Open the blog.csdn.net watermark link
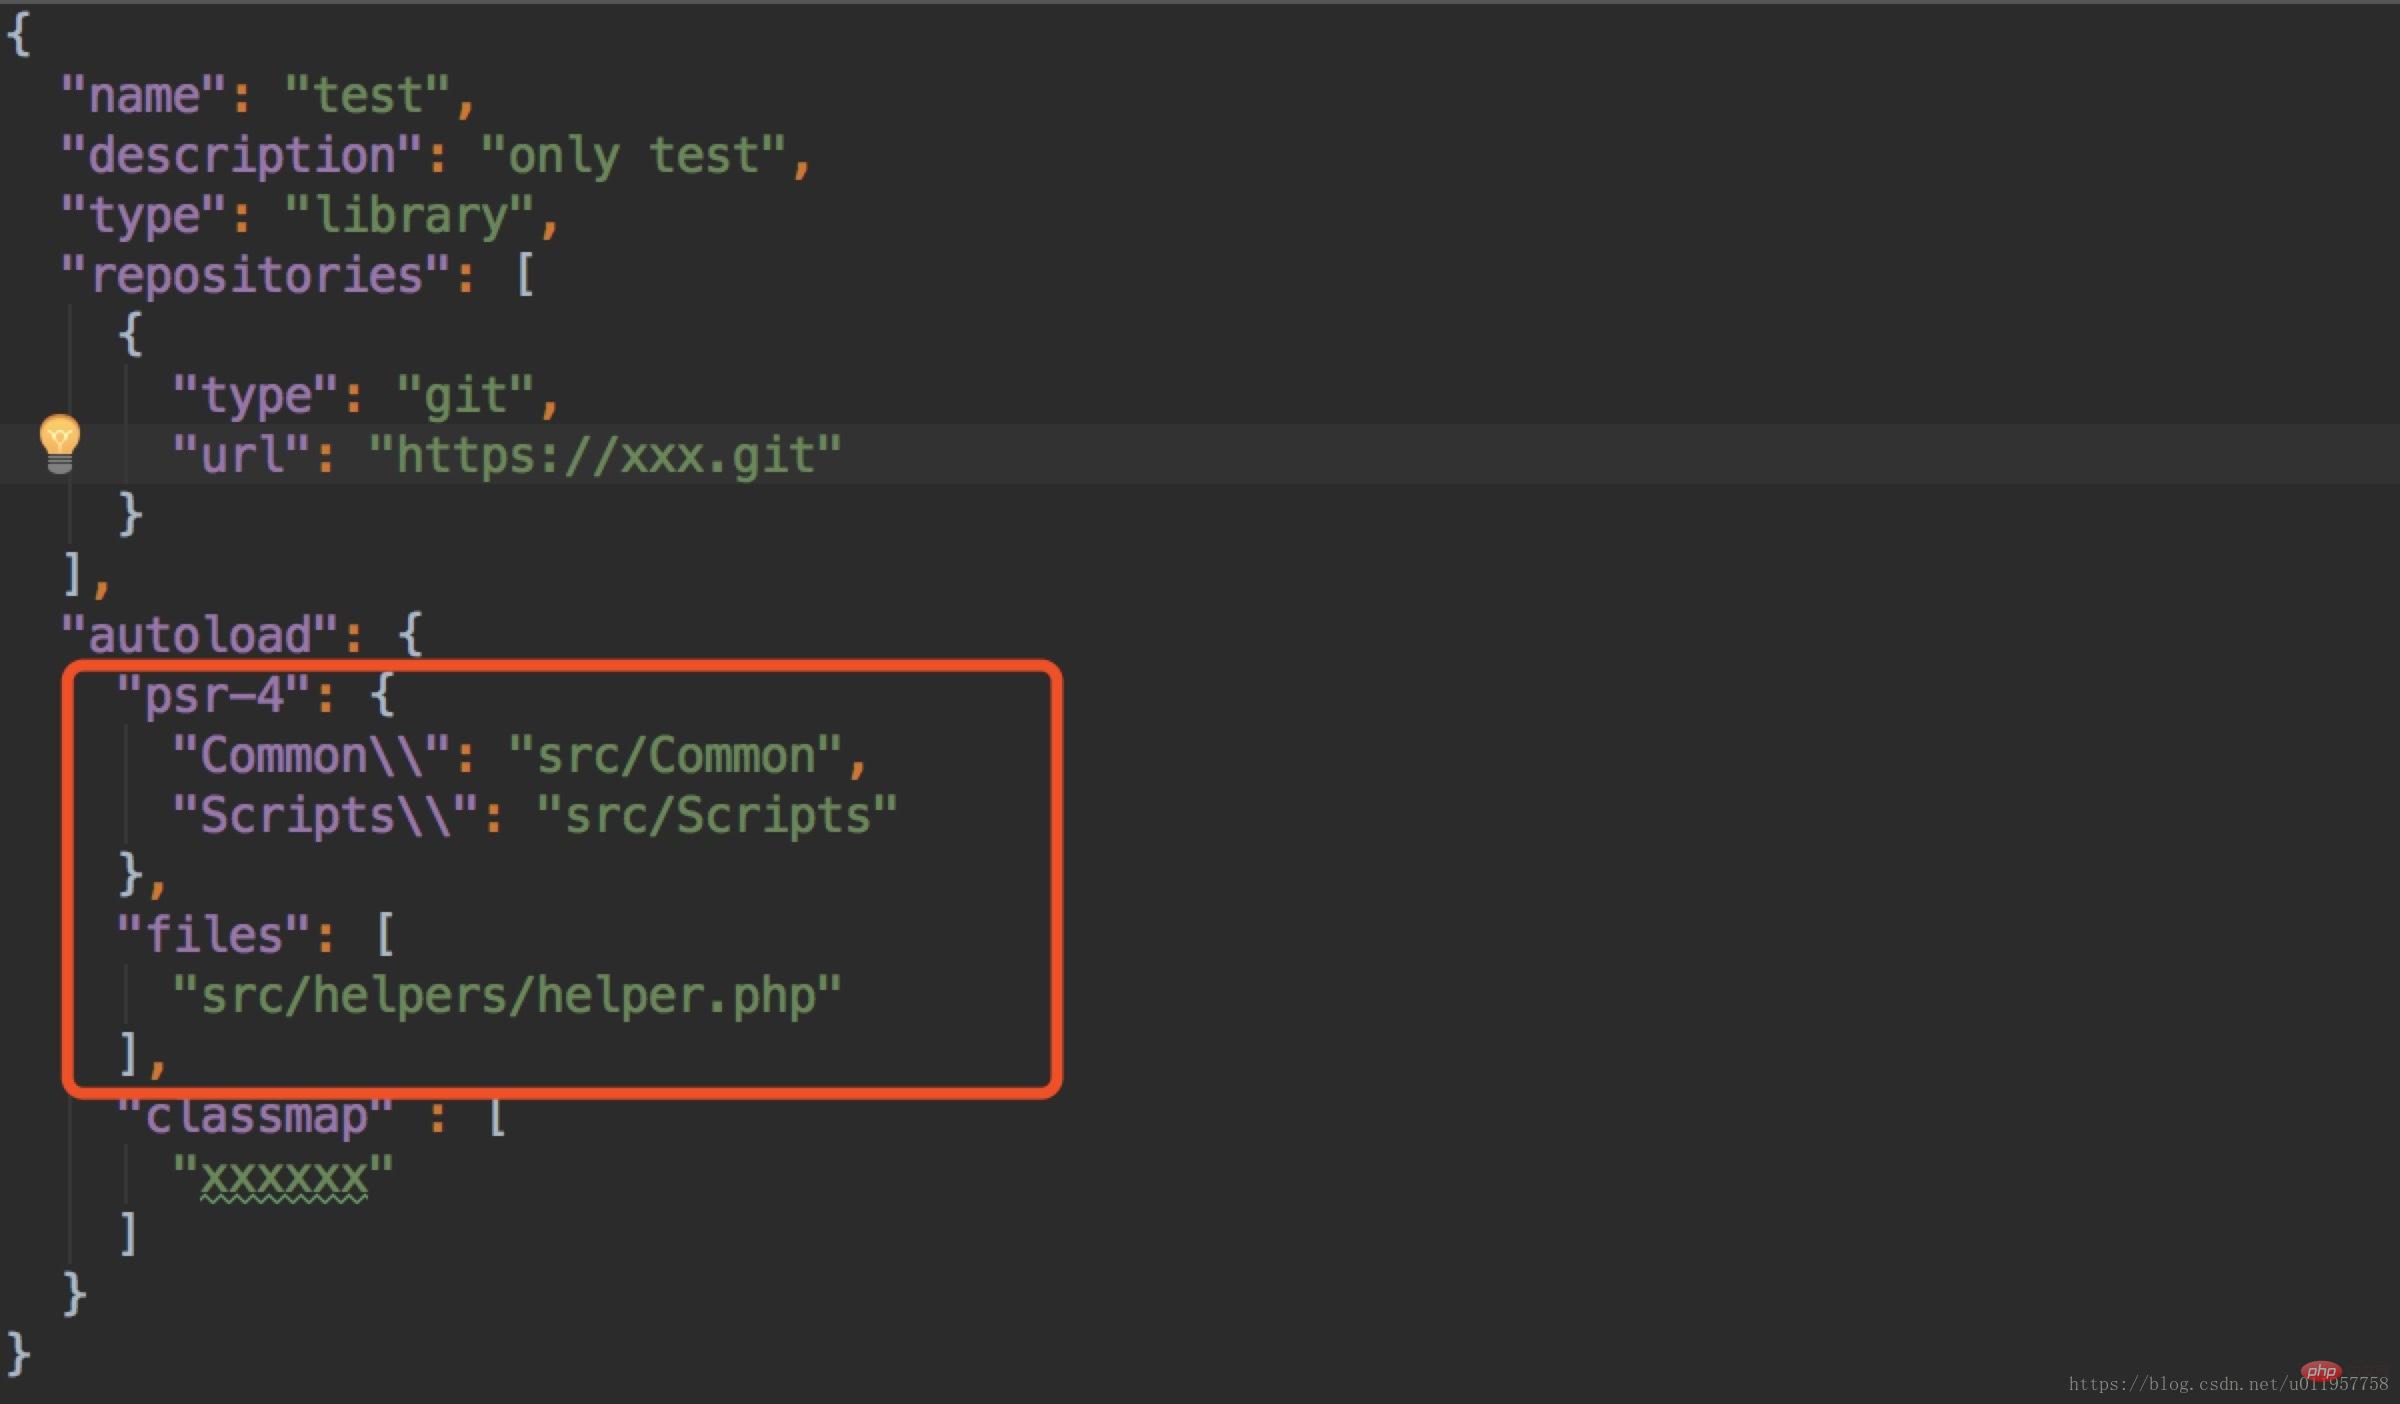The height and width of the screenshot is (1404, 2400). pos(2228,1384)
